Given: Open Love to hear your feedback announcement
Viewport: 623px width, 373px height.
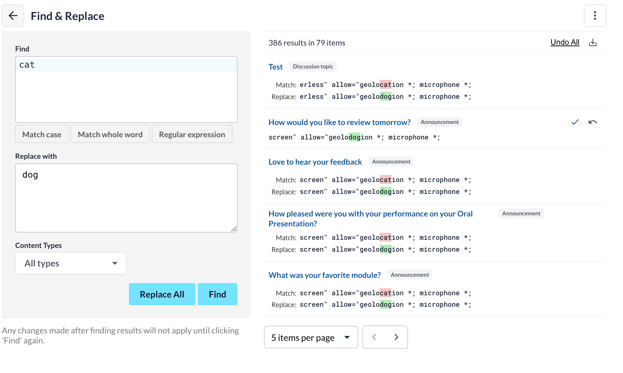Looking at the screenshot, I should pyautogui.click(x=315, y=162).
